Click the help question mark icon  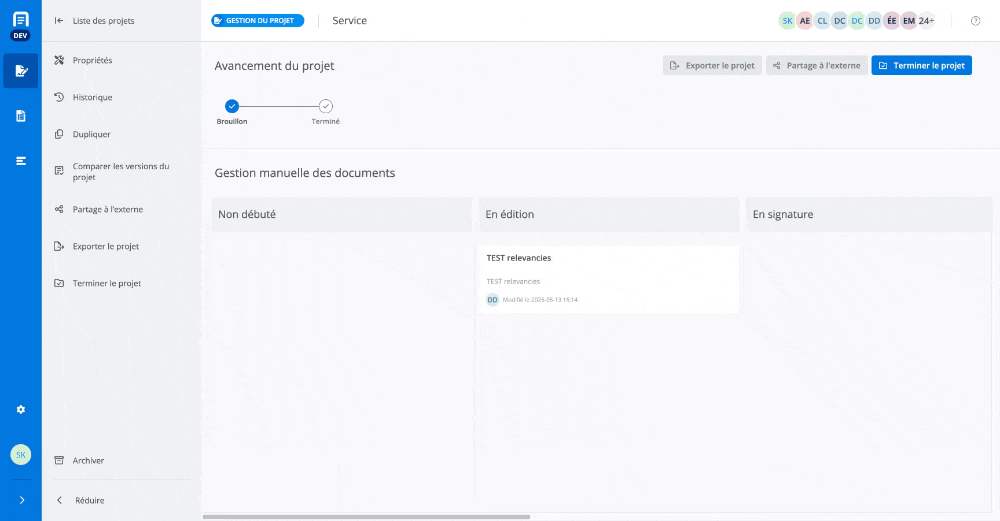coord(975,21)
